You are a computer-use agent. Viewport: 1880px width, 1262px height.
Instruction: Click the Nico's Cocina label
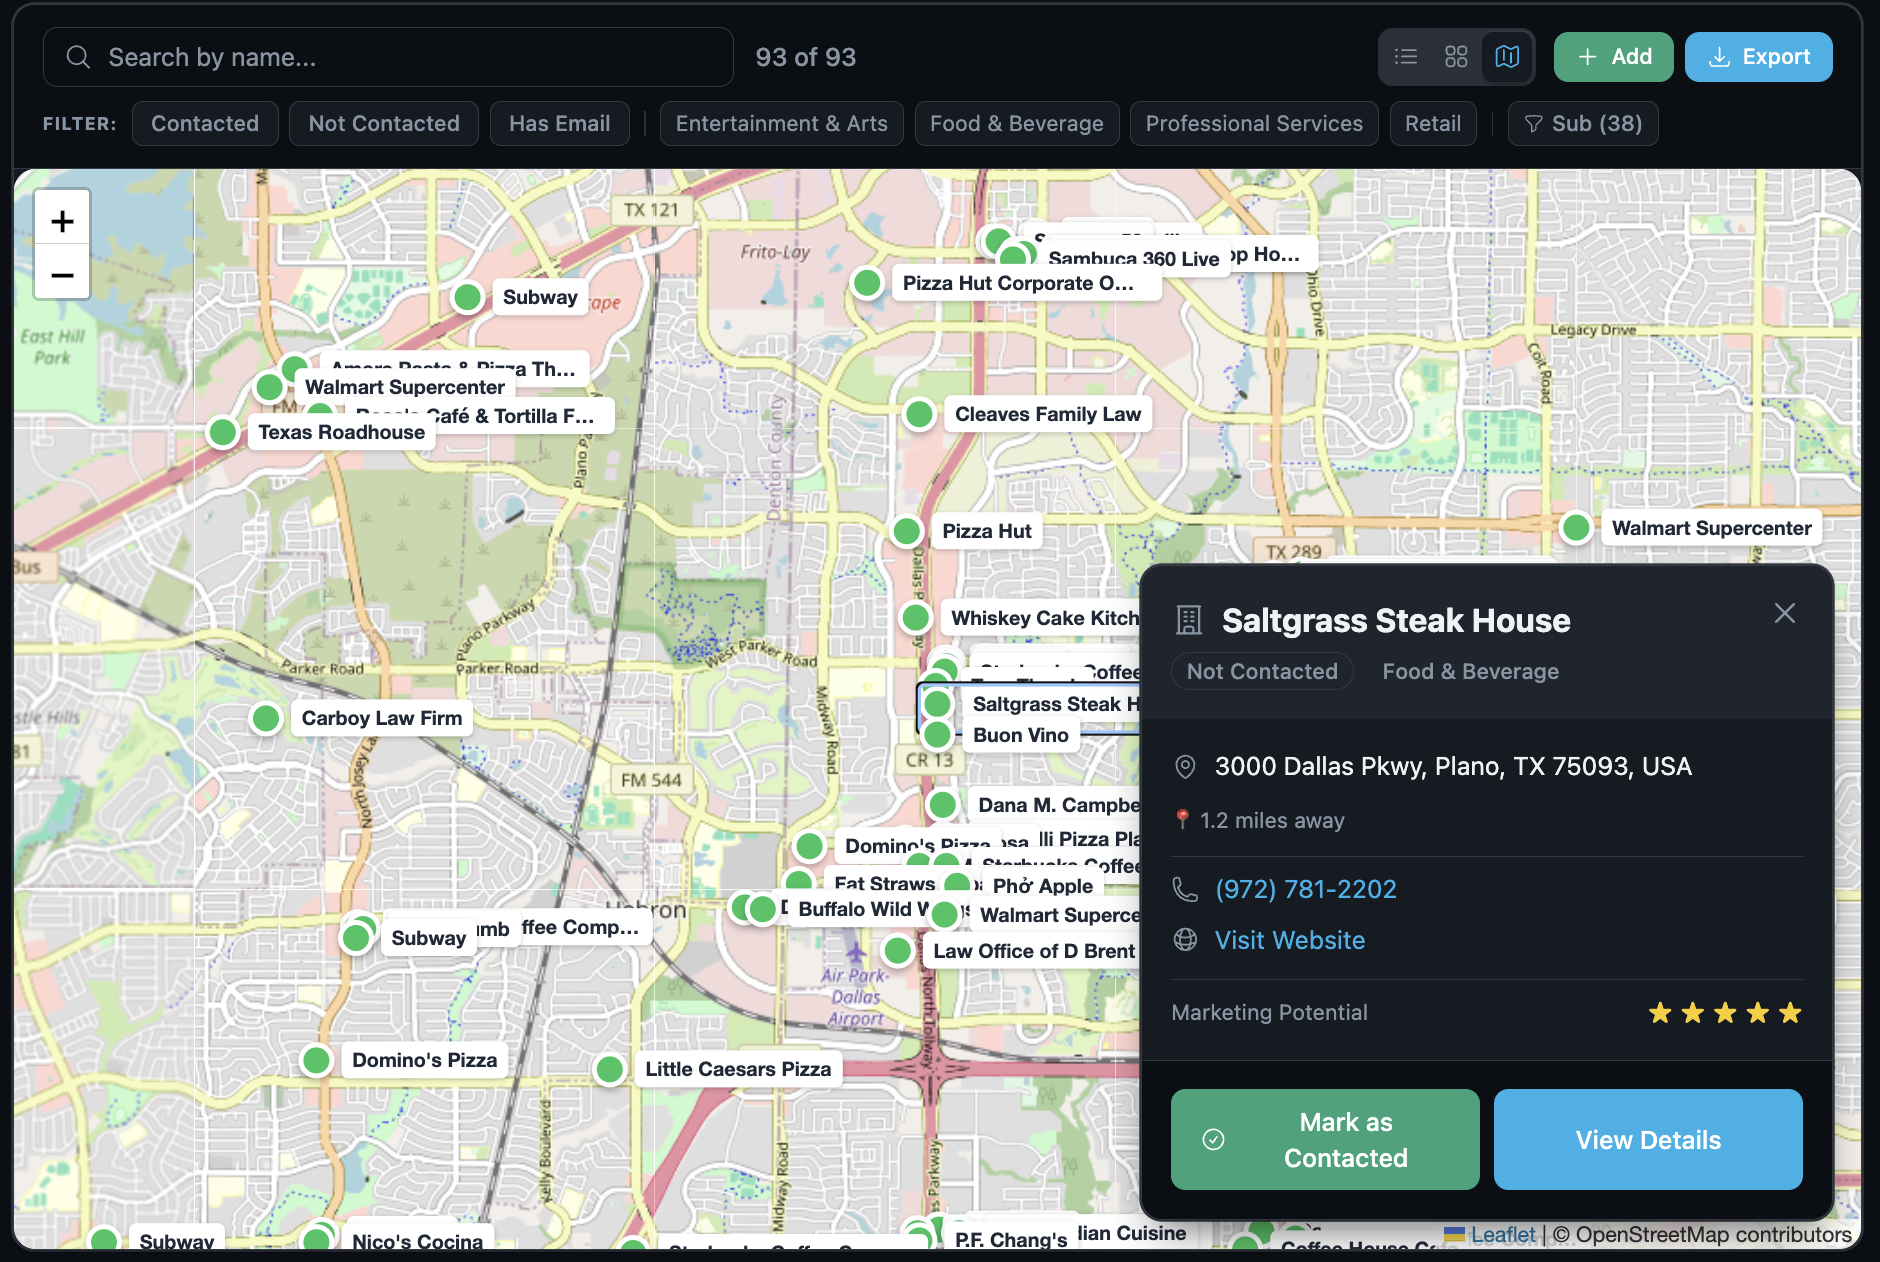[x=417, y=1240]
